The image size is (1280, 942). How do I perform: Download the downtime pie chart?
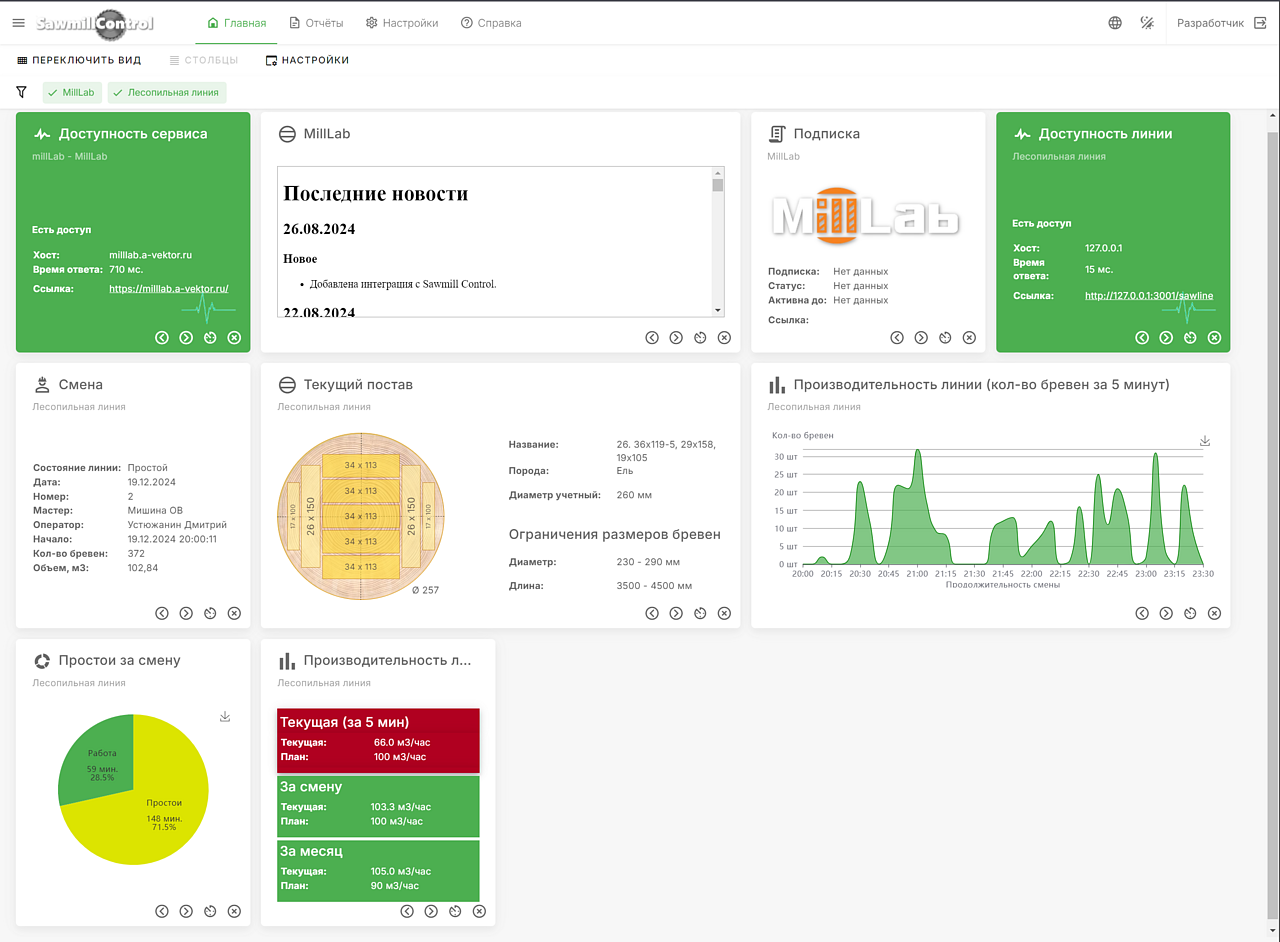click(x=225, y=717)
